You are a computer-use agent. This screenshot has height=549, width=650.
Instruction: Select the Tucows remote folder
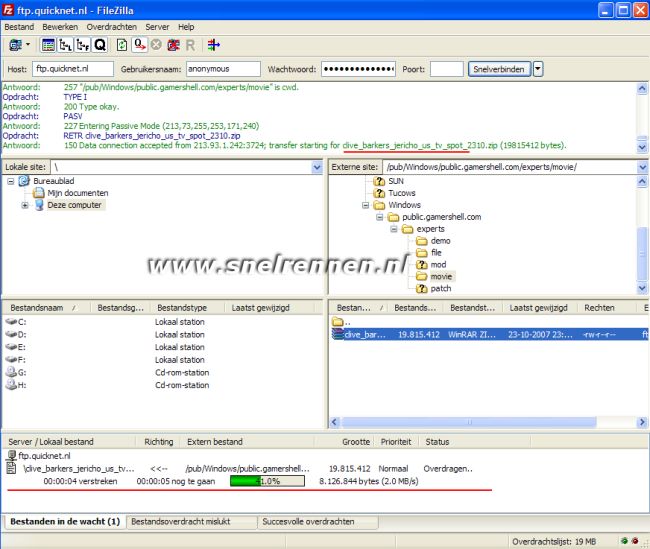click(x=402, y=193)
